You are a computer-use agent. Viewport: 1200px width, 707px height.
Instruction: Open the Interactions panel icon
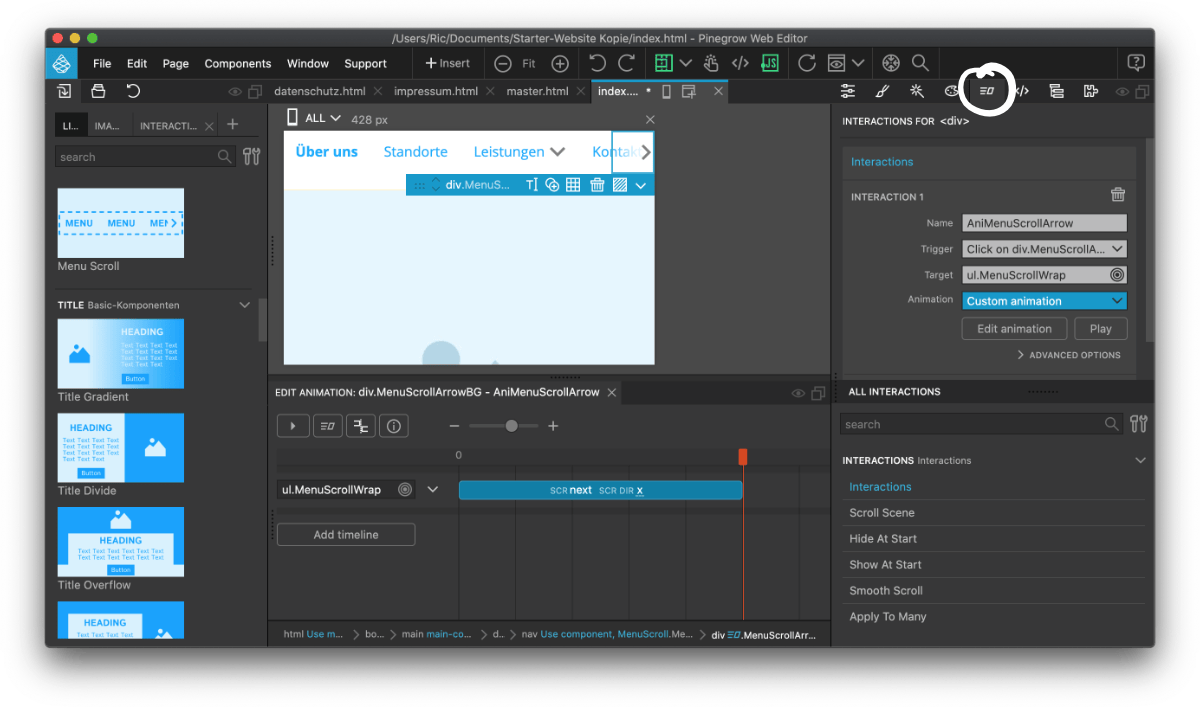point(987,91)
